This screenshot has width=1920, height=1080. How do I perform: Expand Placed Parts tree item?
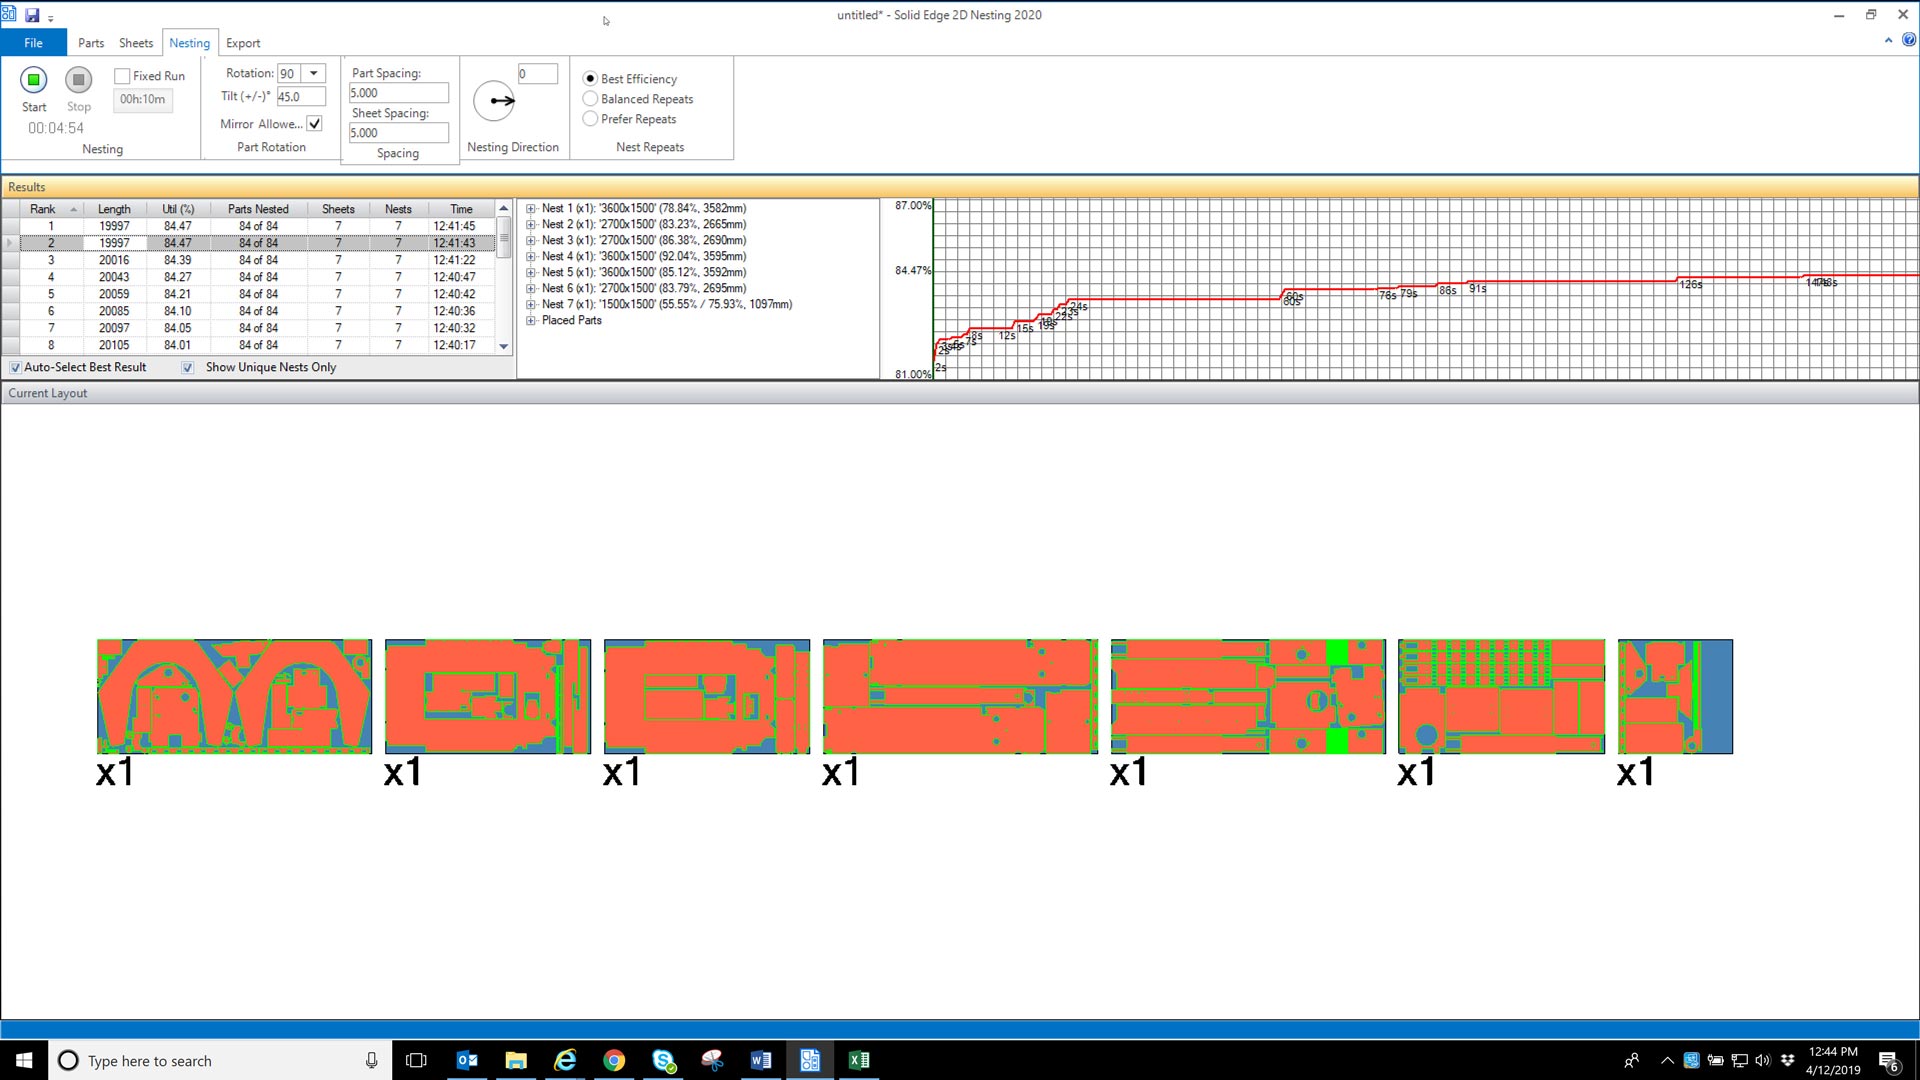pyautogui.click(x=531, y=319)
